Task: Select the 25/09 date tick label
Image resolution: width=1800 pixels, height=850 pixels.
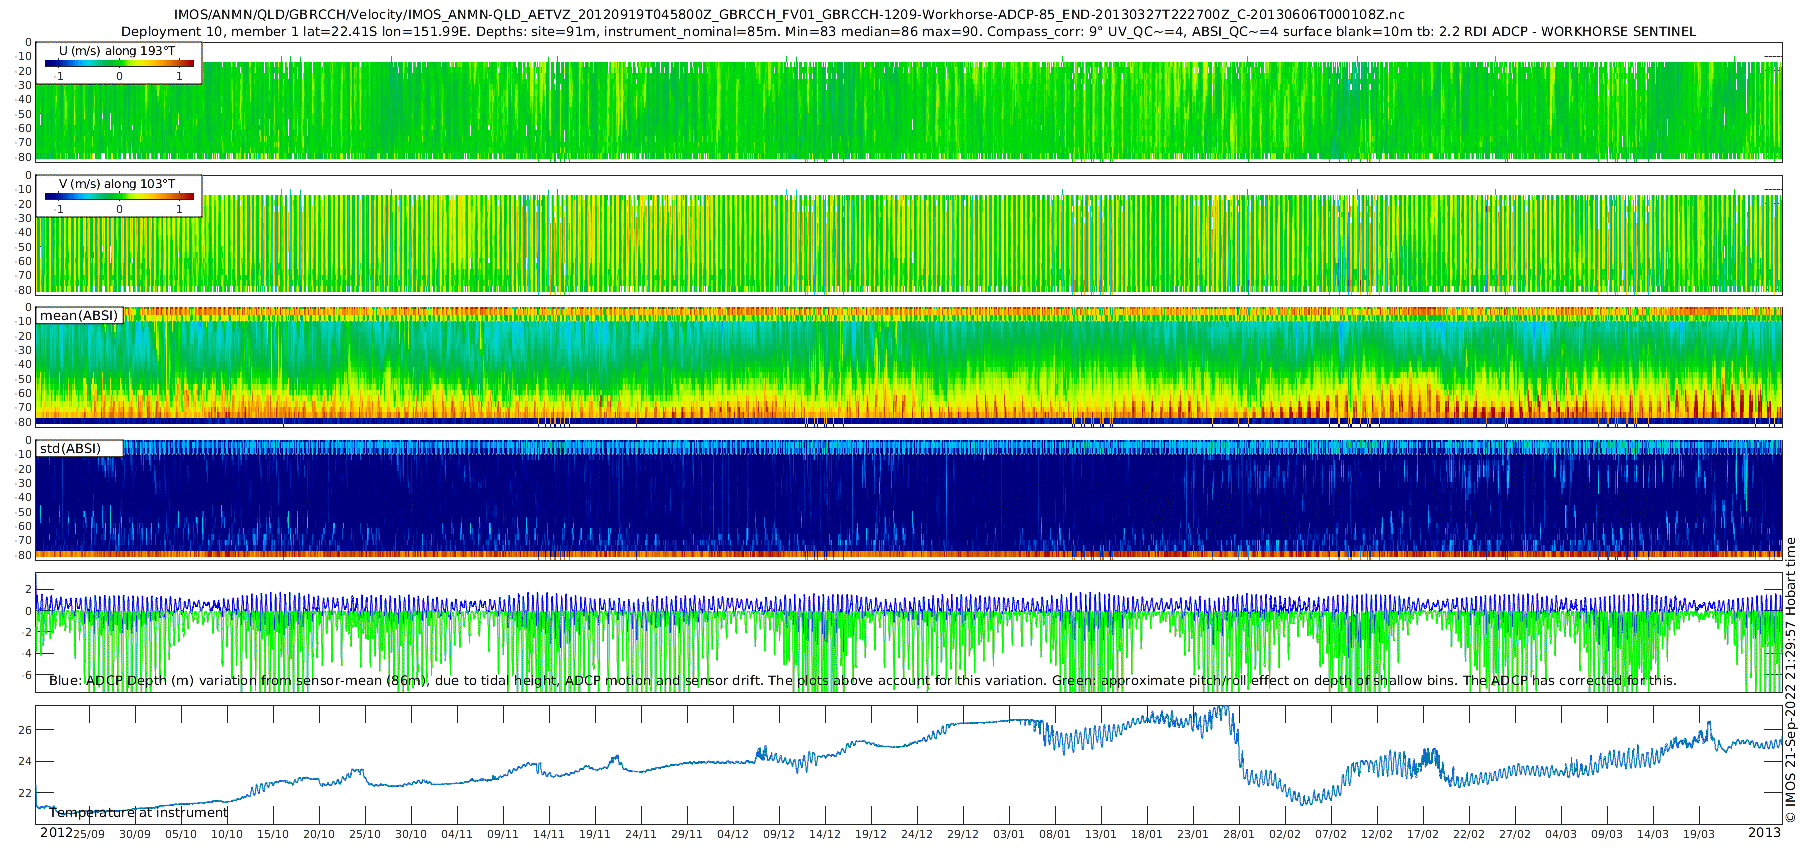Action: pos(89,834)
